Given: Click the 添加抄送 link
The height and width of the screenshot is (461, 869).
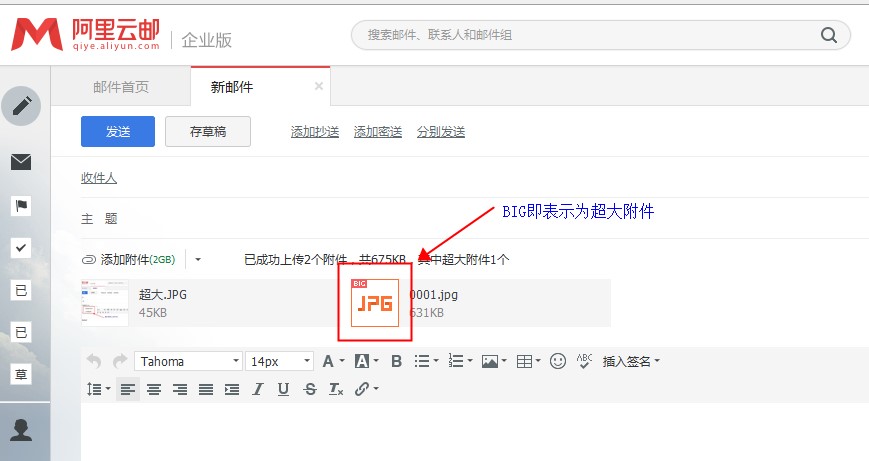Looking at the screenshot, I should point(315,132).
